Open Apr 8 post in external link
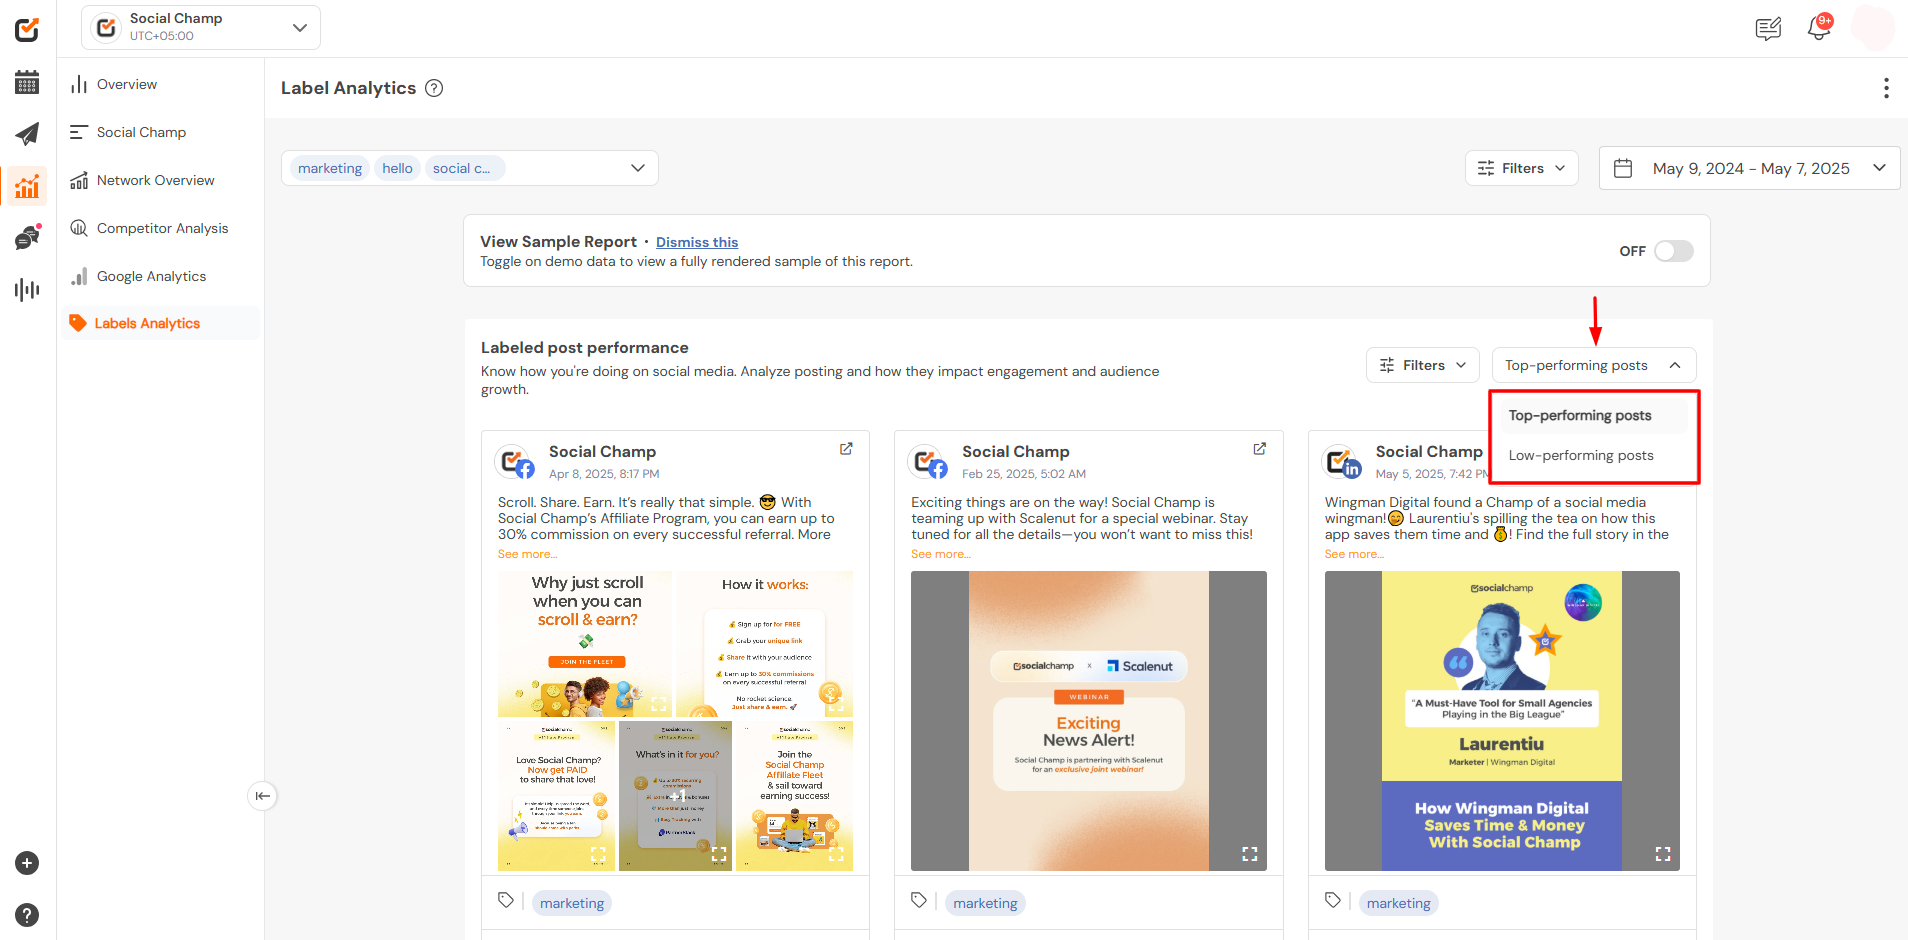Viewport: 1908px width, 940px height. (x=846, y=449)
